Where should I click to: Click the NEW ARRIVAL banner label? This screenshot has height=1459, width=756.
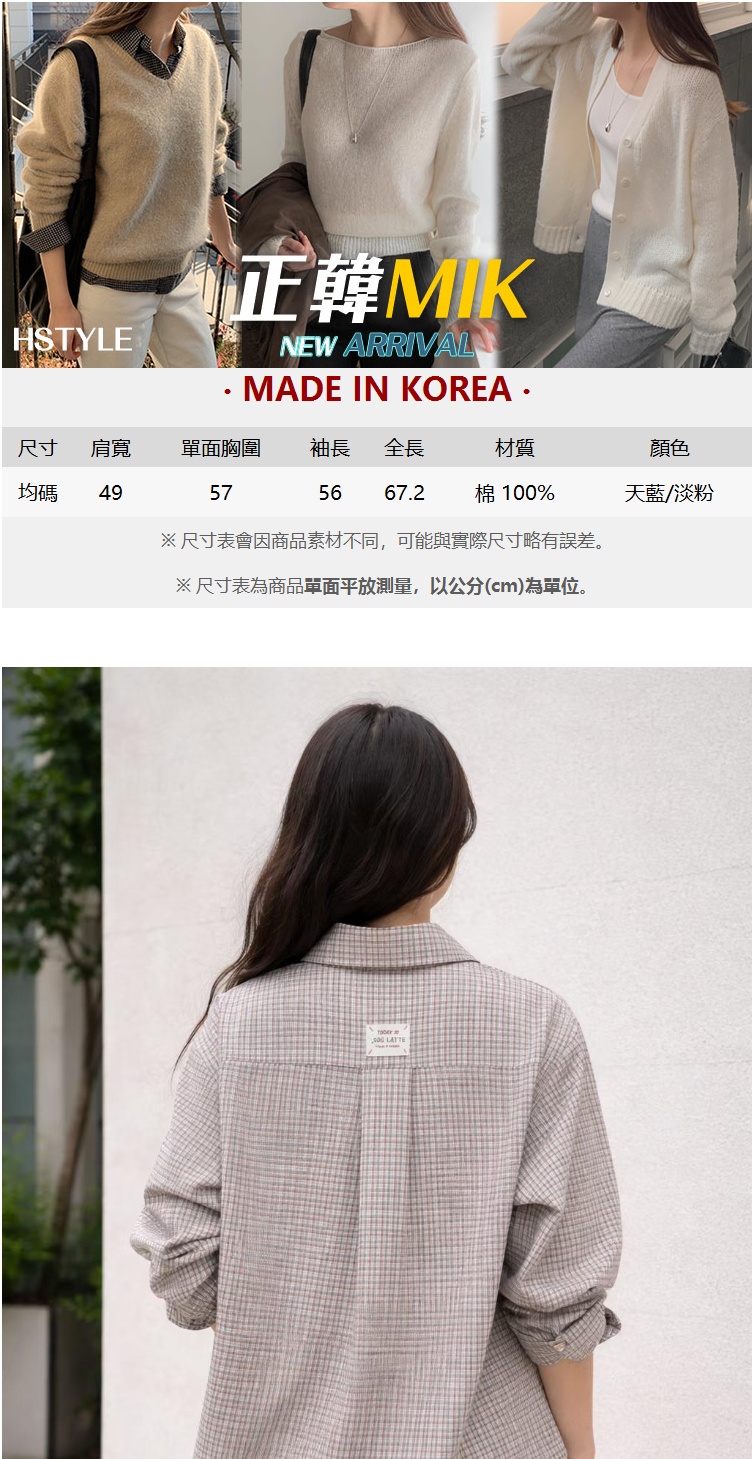tap(377, 345)
